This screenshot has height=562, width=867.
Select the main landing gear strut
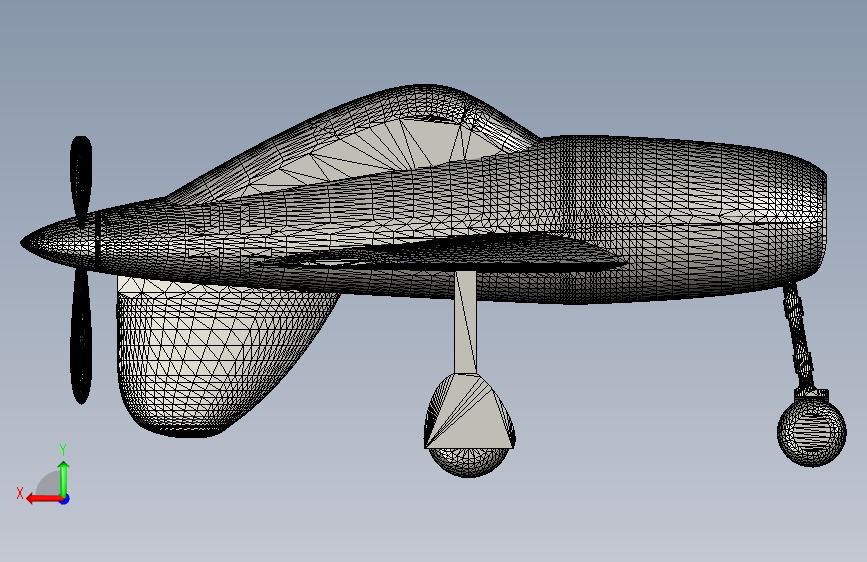[466, 322]
